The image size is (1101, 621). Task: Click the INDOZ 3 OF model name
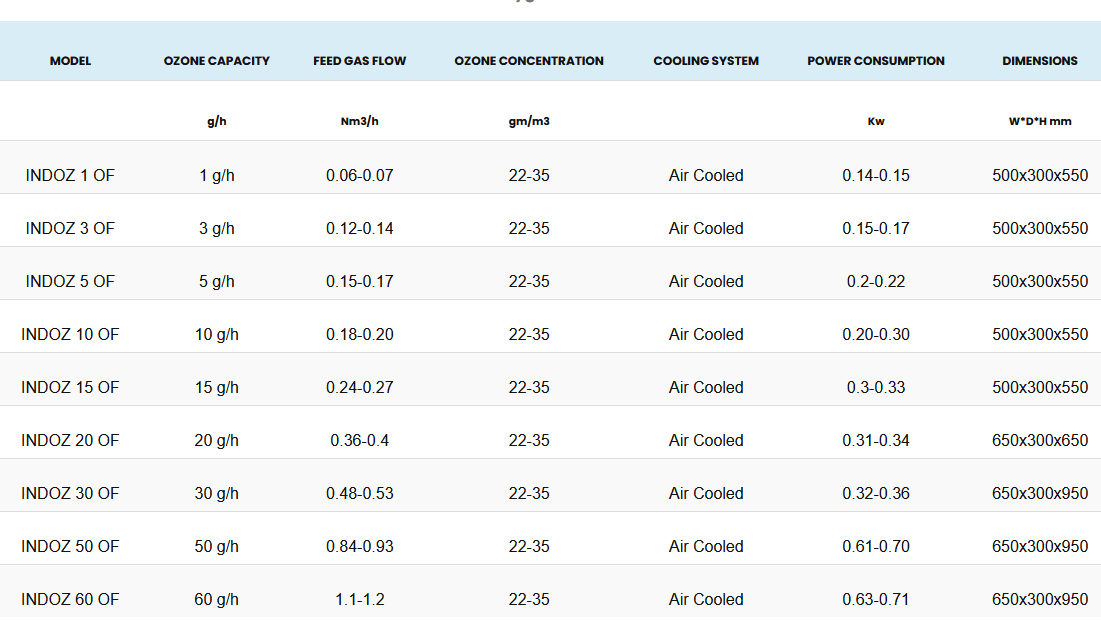[x=70, y=228]
